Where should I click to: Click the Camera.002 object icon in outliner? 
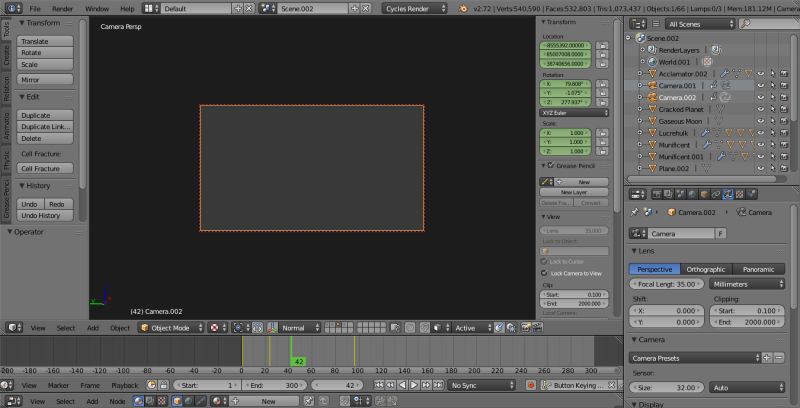(x=652, y=97)
